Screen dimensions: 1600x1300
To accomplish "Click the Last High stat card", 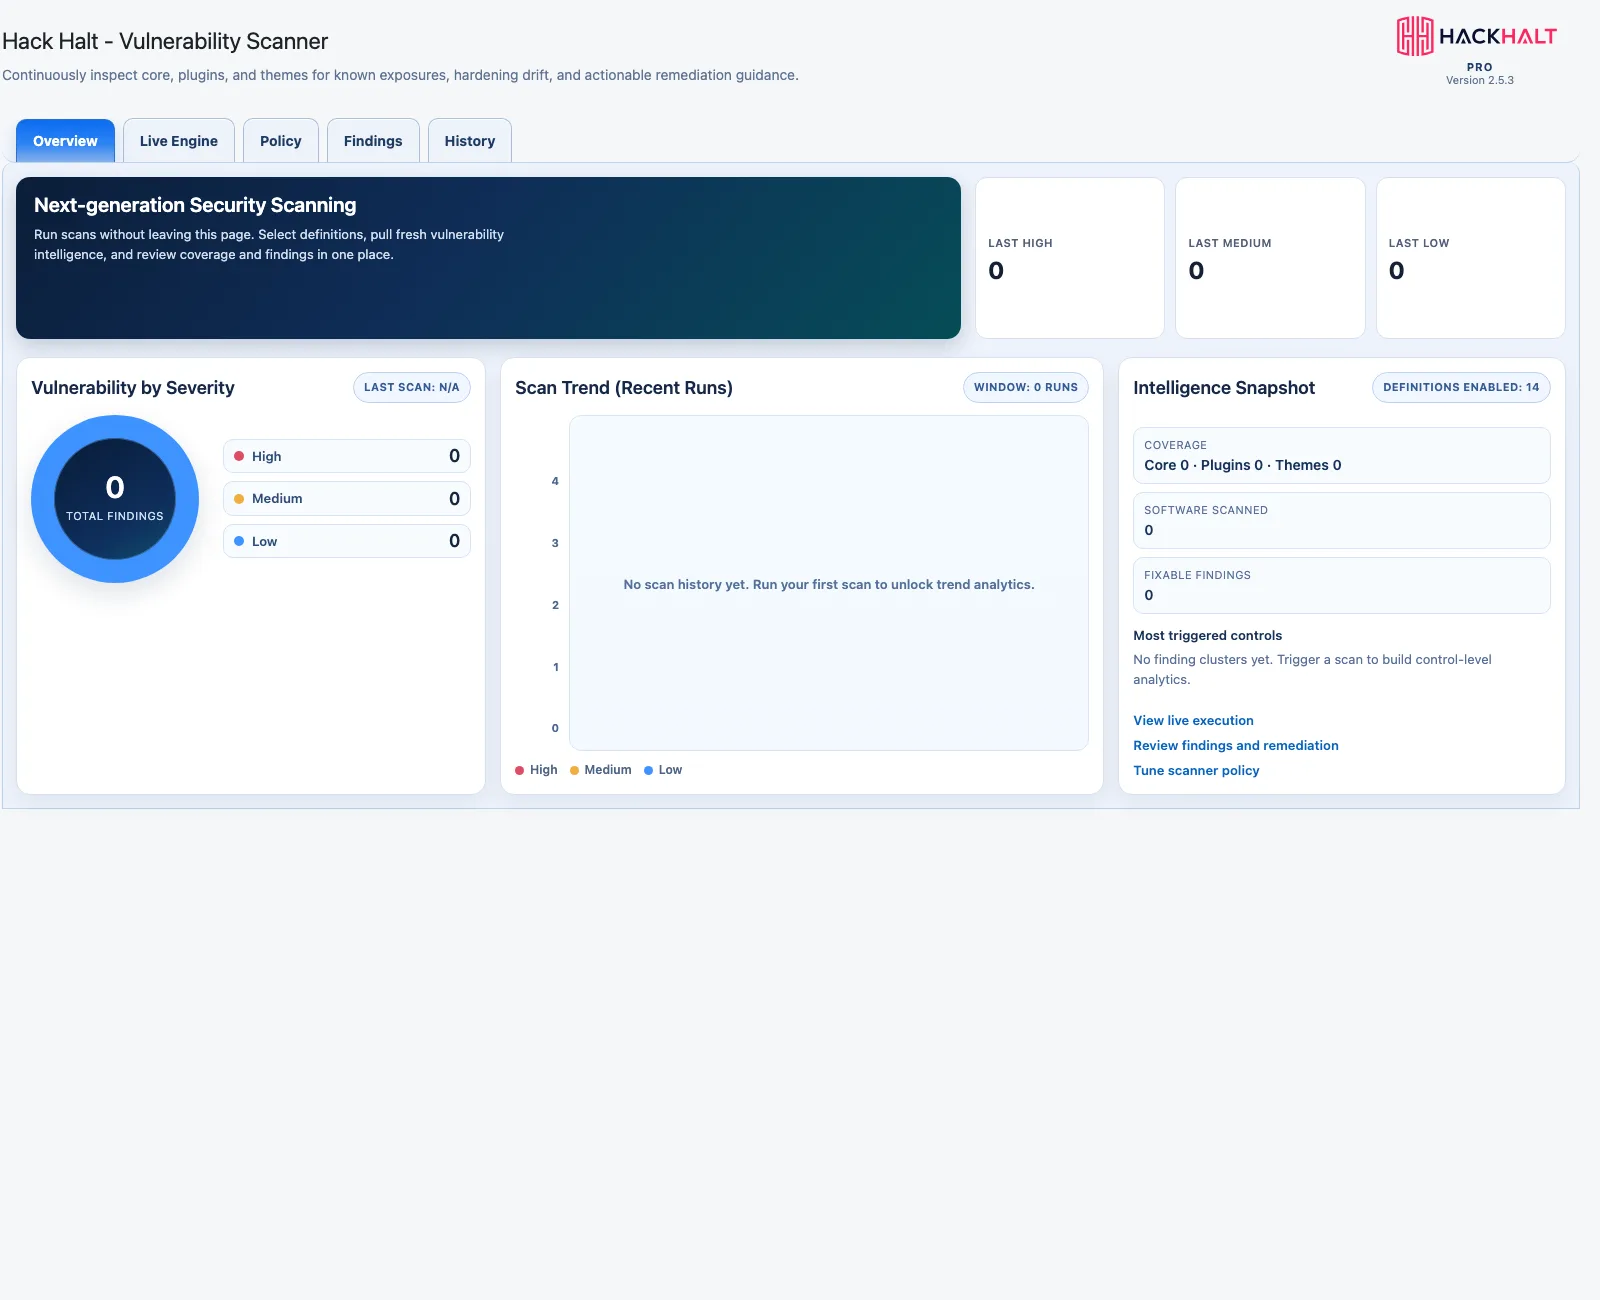I will coord(1070,258).
